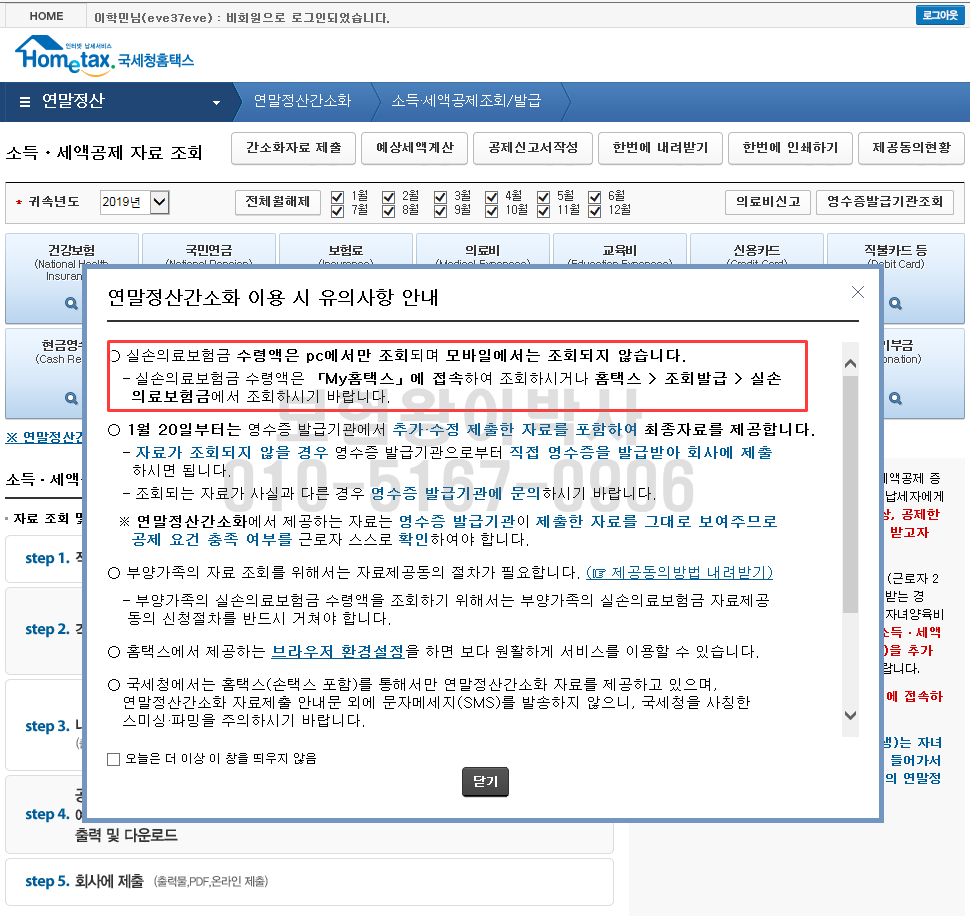The image size is (970, 919).
Task: Uncheck the 1월 month checkbox
Action: pyautogui.click(x=337, y=197)
